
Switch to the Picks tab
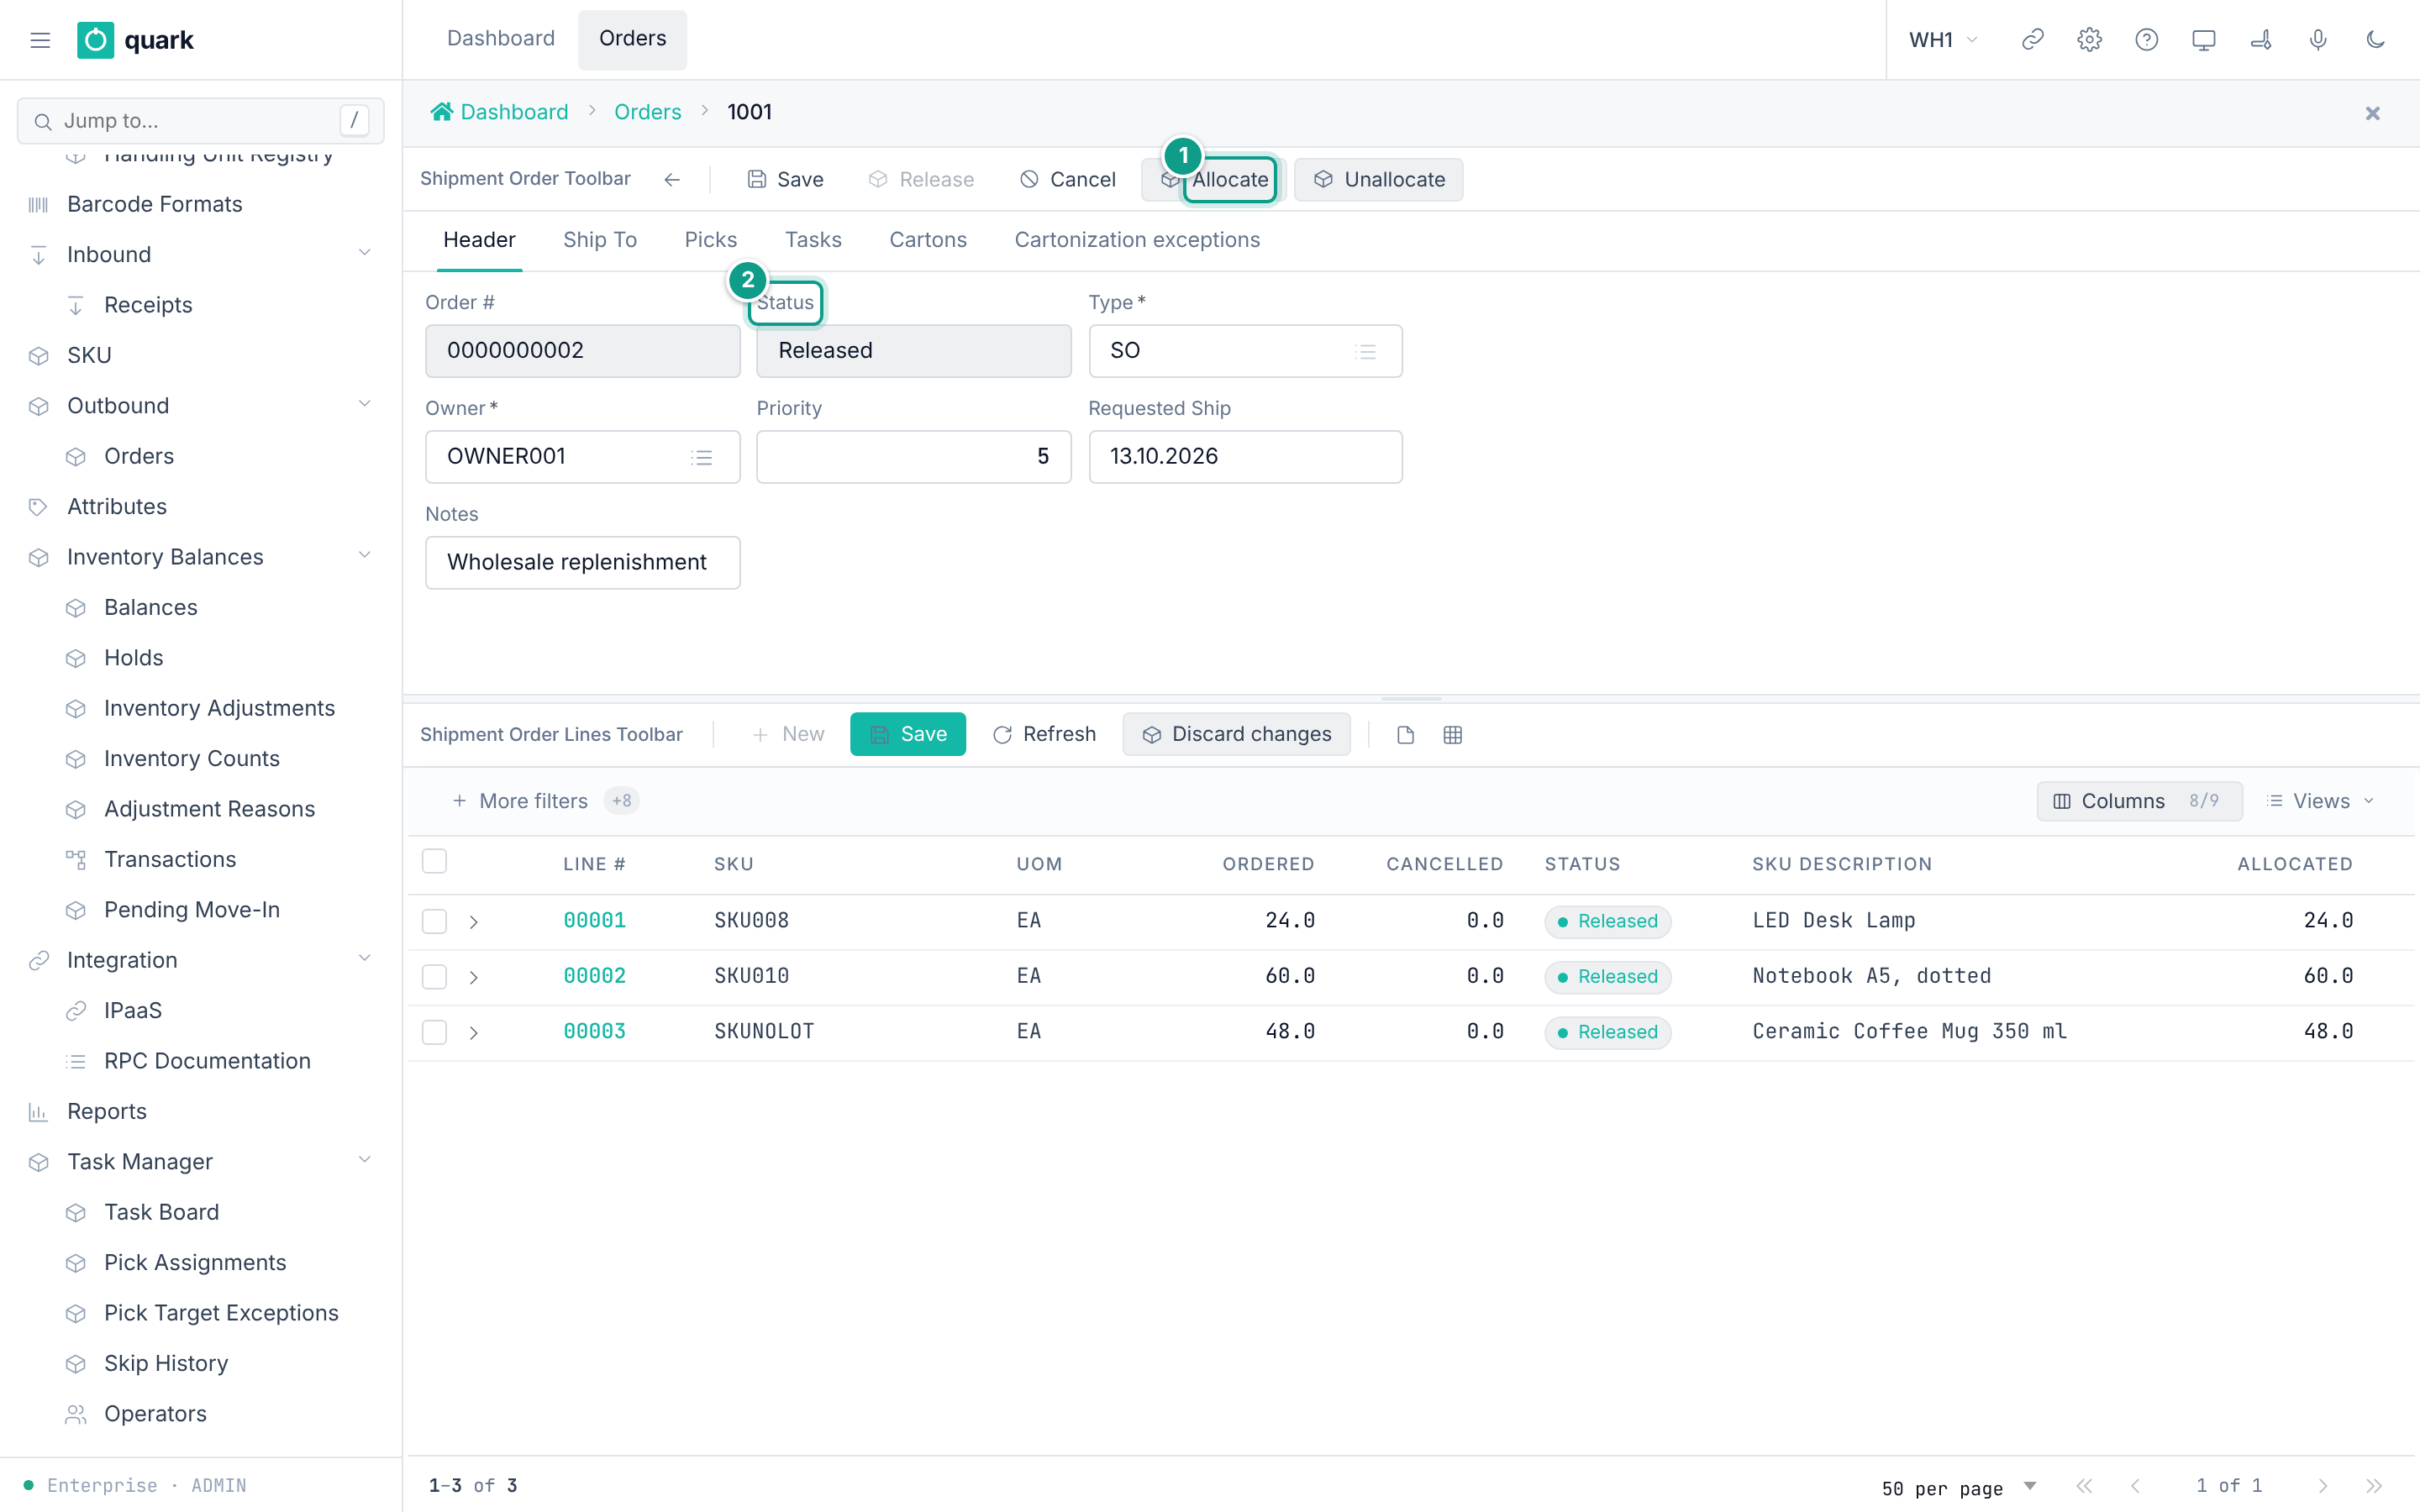[711, 240]
